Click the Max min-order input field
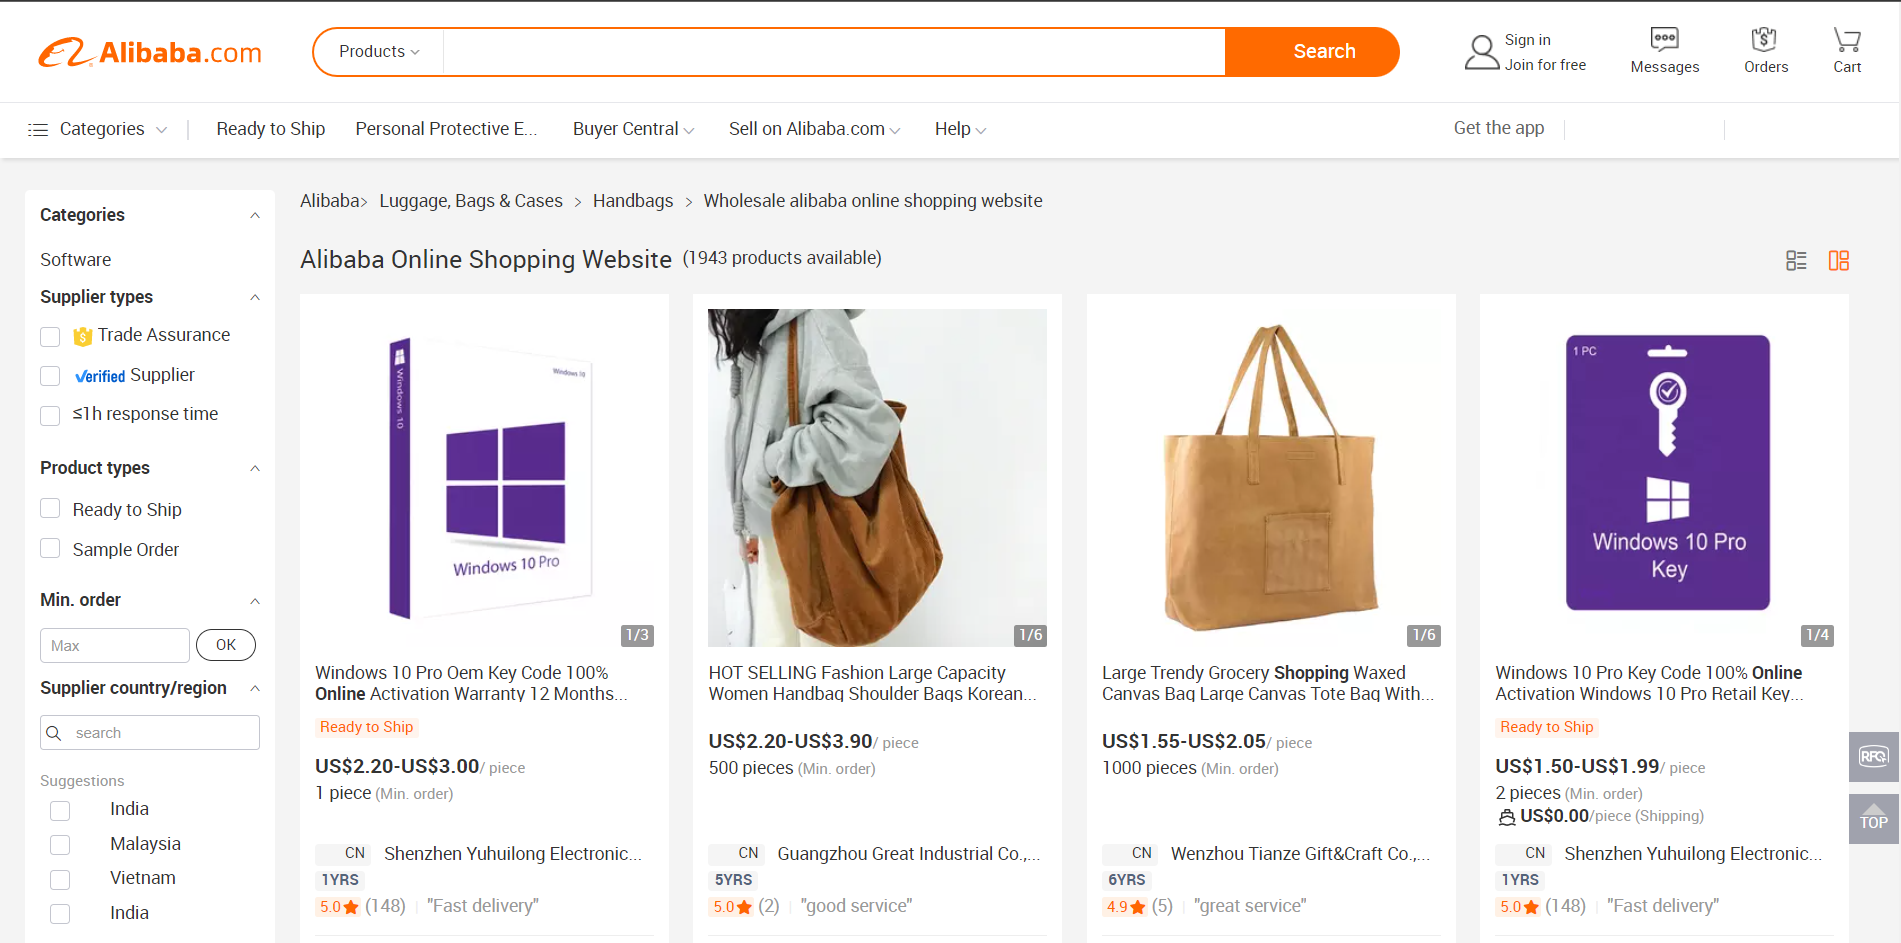 [115, 646]
